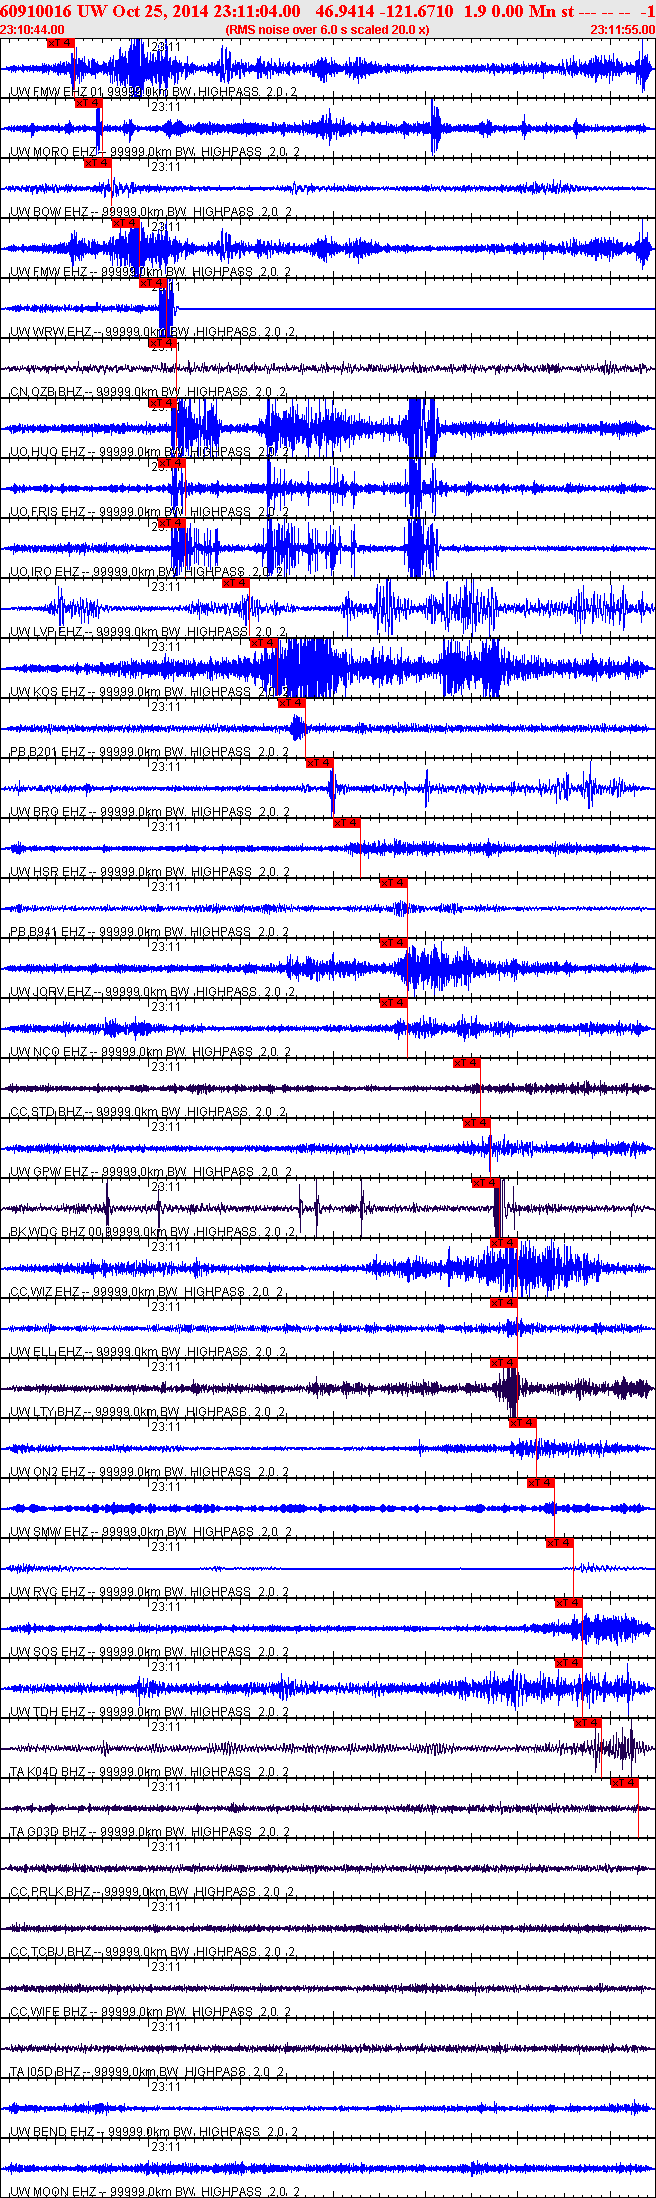Select station label UW JORV EHZ
This screenshot has height=2198, width=656.
click(51, 992)
